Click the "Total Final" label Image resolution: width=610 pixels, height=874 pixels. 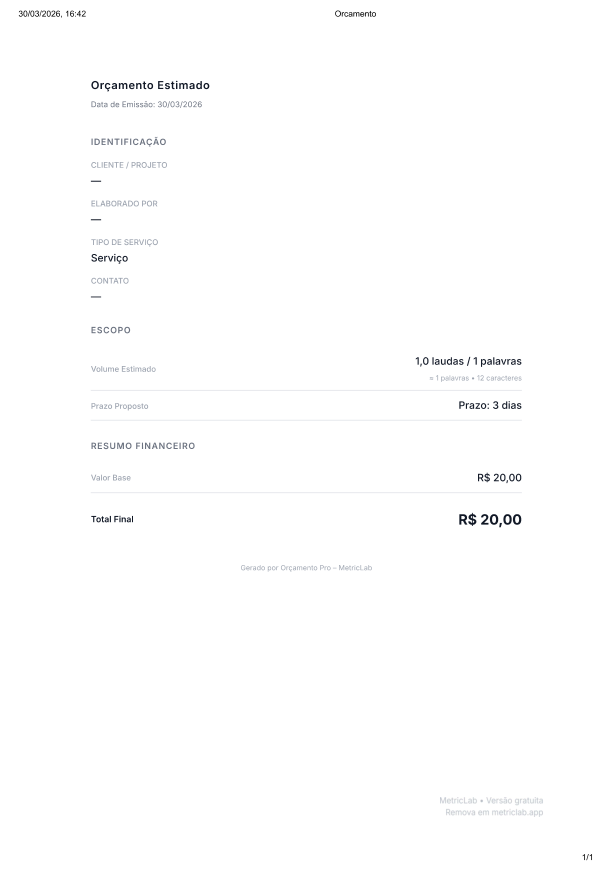coord(112,520)
